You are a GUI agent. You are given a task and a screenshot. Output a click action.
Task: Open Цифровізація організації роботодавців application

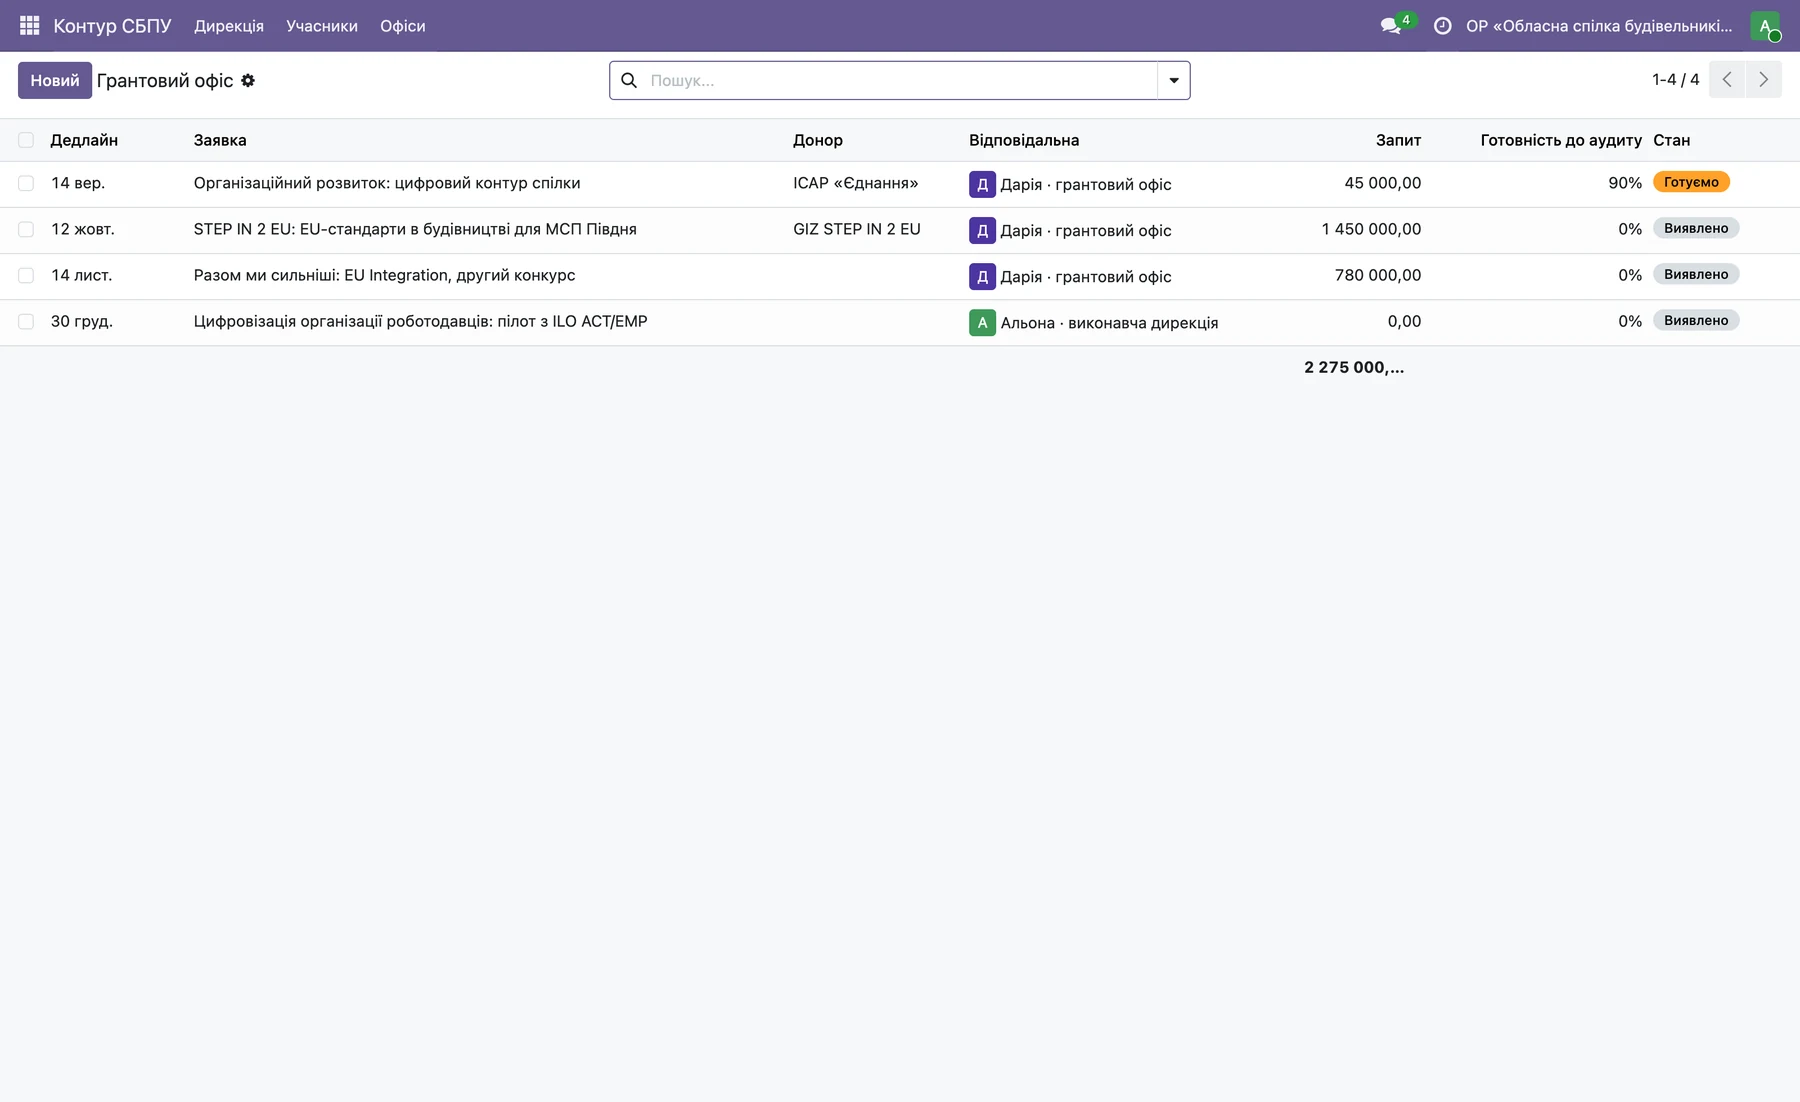coord(420,321)
